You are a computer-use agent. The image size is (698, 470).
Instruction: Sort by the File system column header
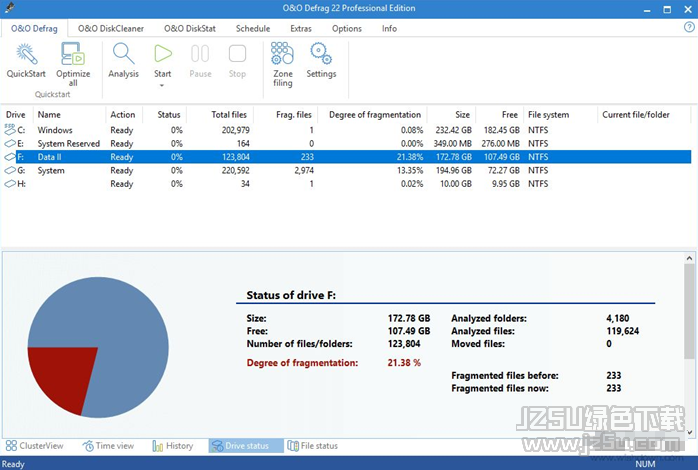[548, 114]
